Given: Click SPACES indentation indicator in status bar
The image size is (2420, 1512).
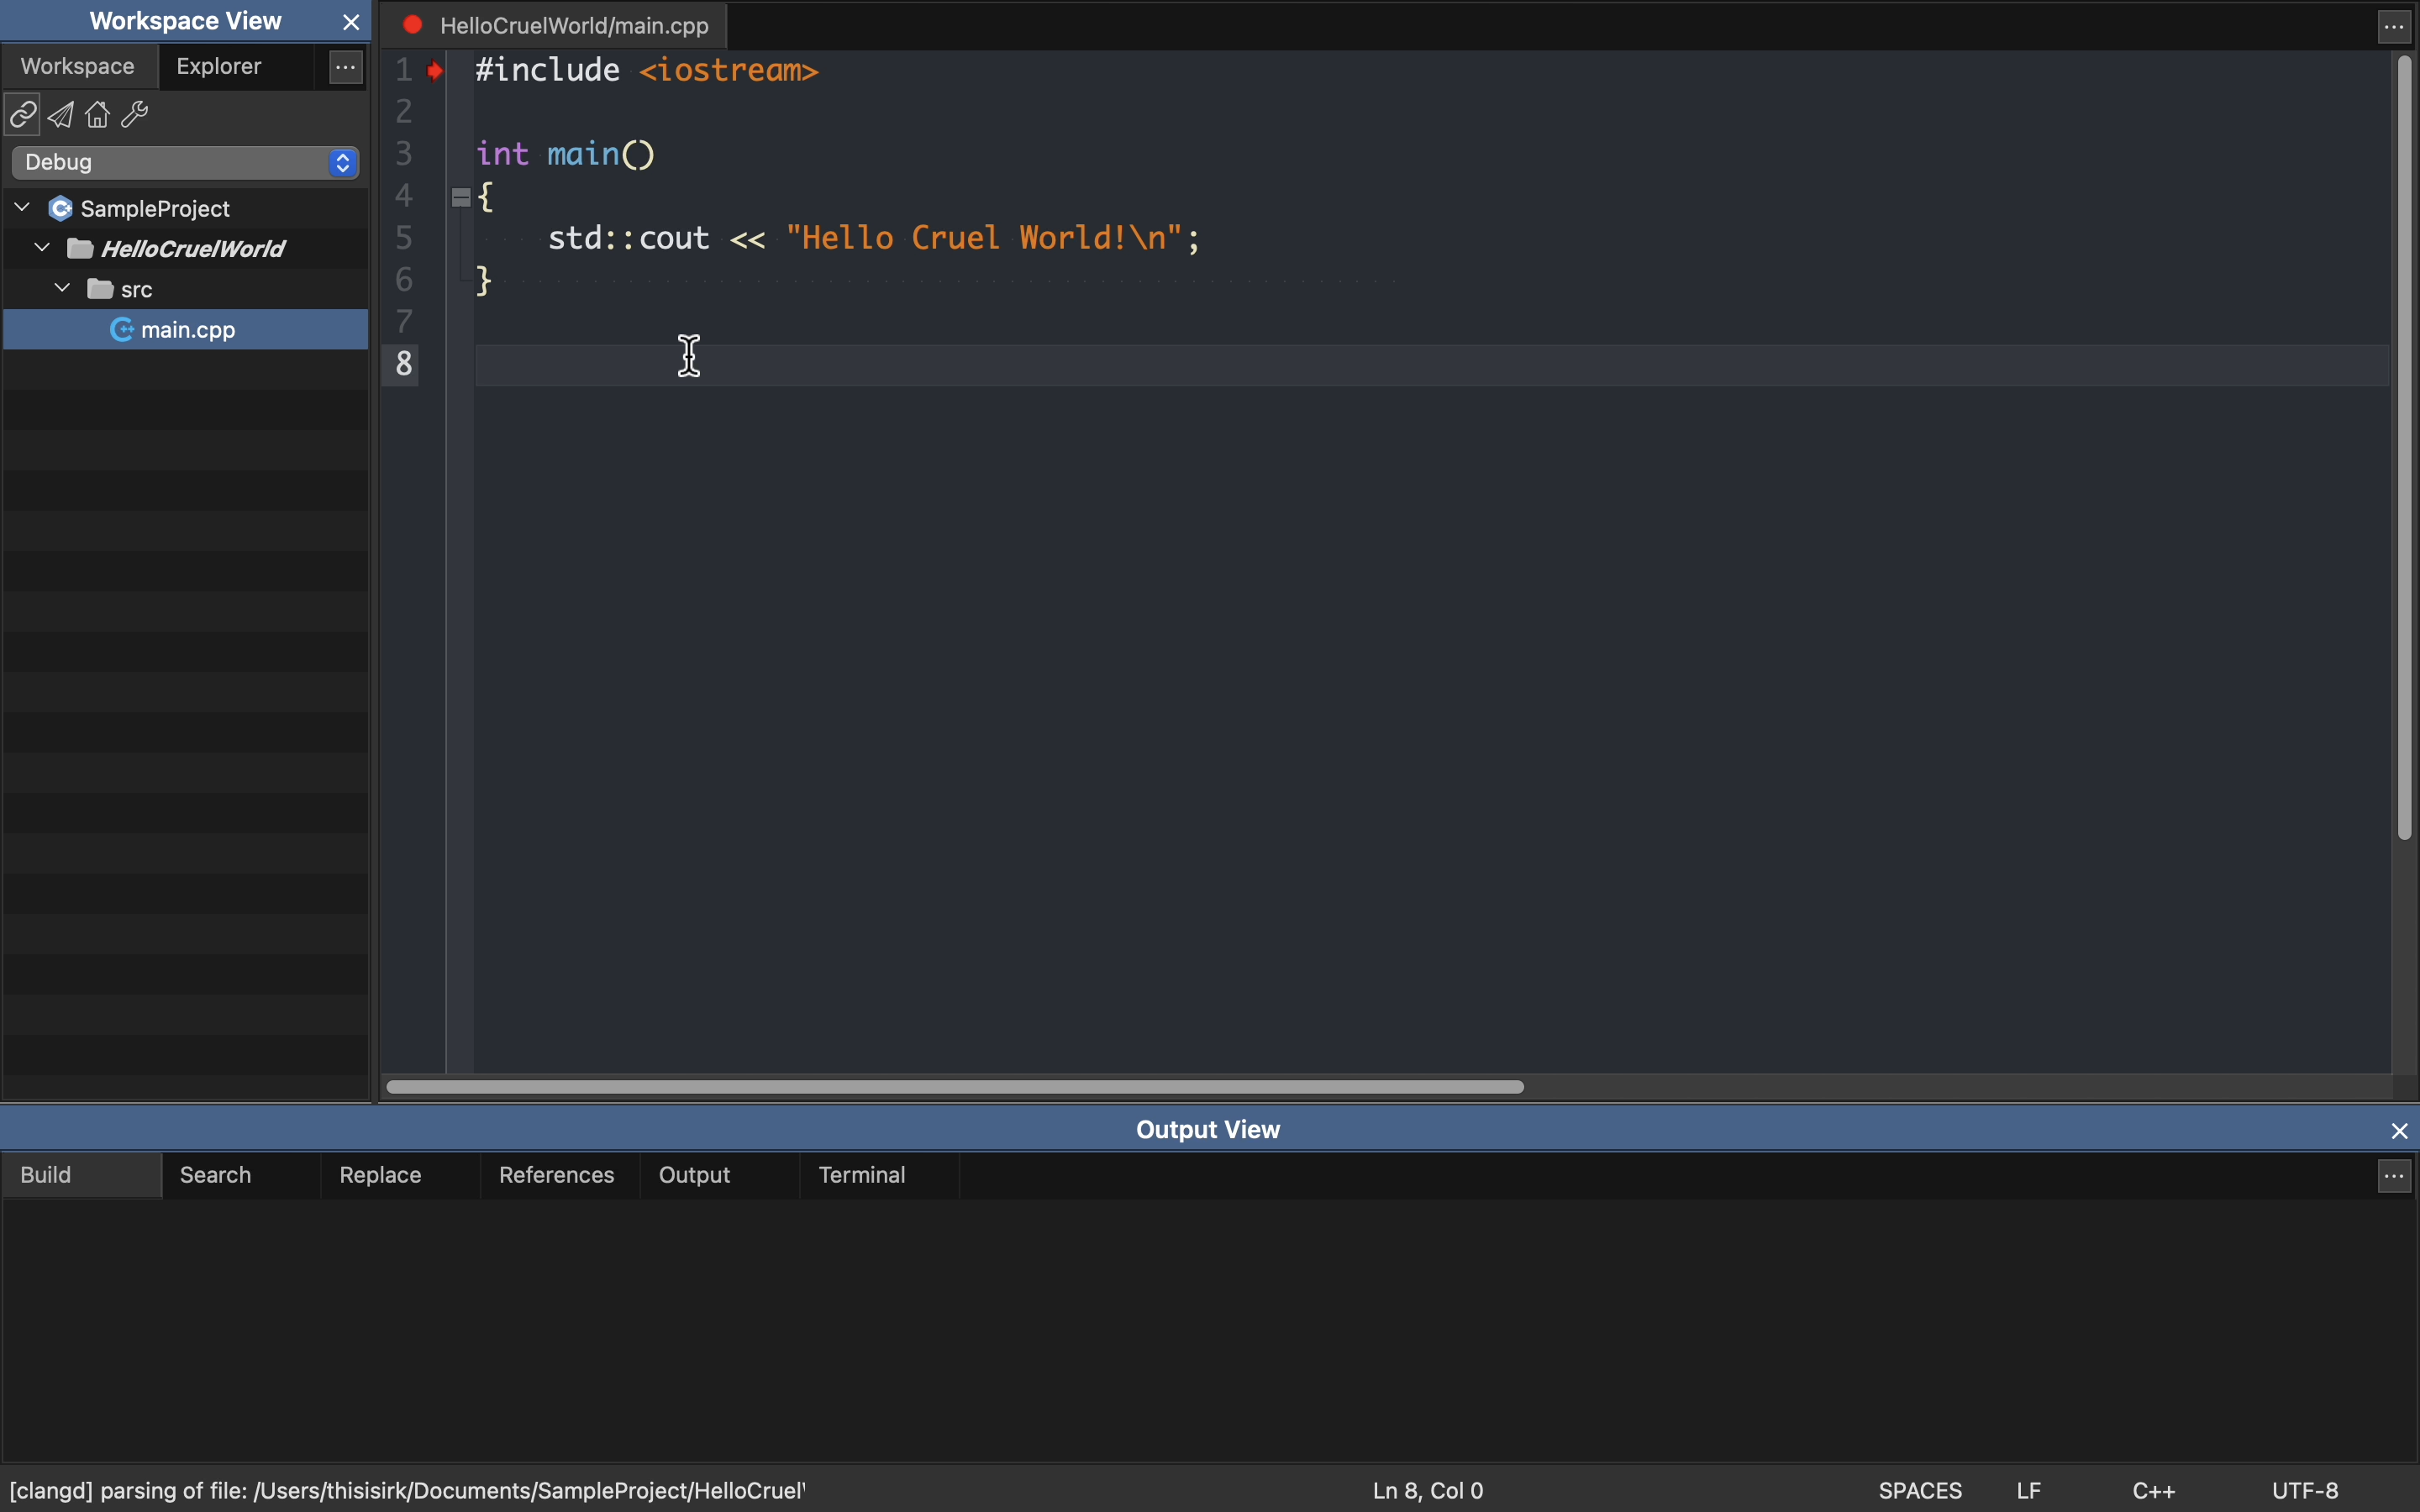Looking at the screenshot, I should pos(1920,1490).
